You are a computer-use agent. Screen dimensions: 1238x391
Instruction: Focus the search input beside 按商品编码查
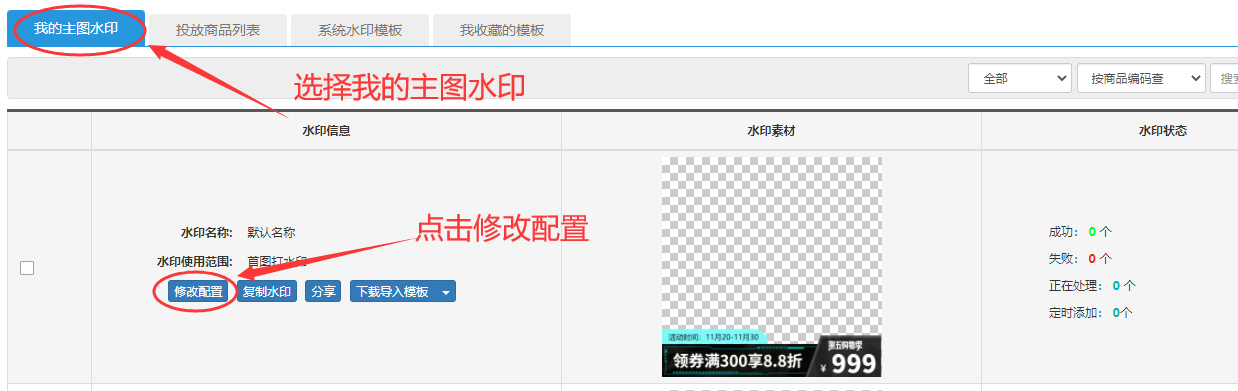(1224, 78)
